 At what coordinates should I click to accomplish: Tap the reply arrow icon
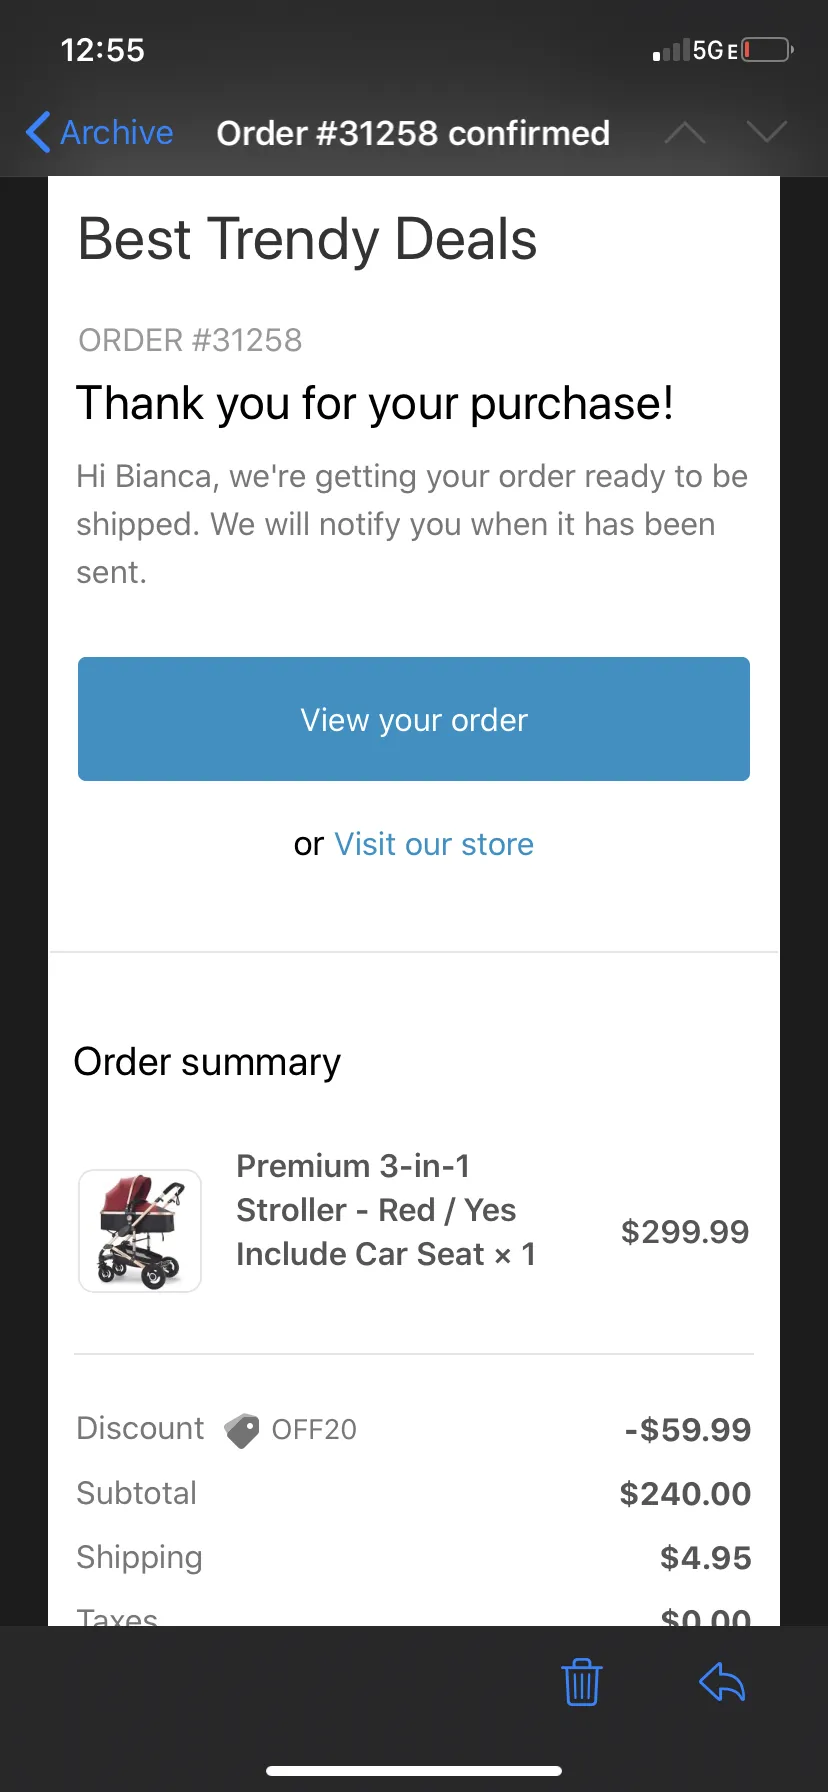(x=722, y=1681)
